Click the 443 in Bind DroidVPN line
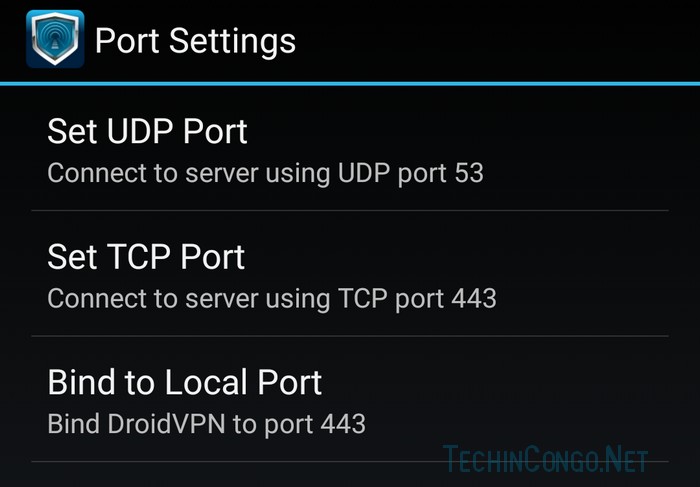Screen dimensions: 700x487 [343, 424]
